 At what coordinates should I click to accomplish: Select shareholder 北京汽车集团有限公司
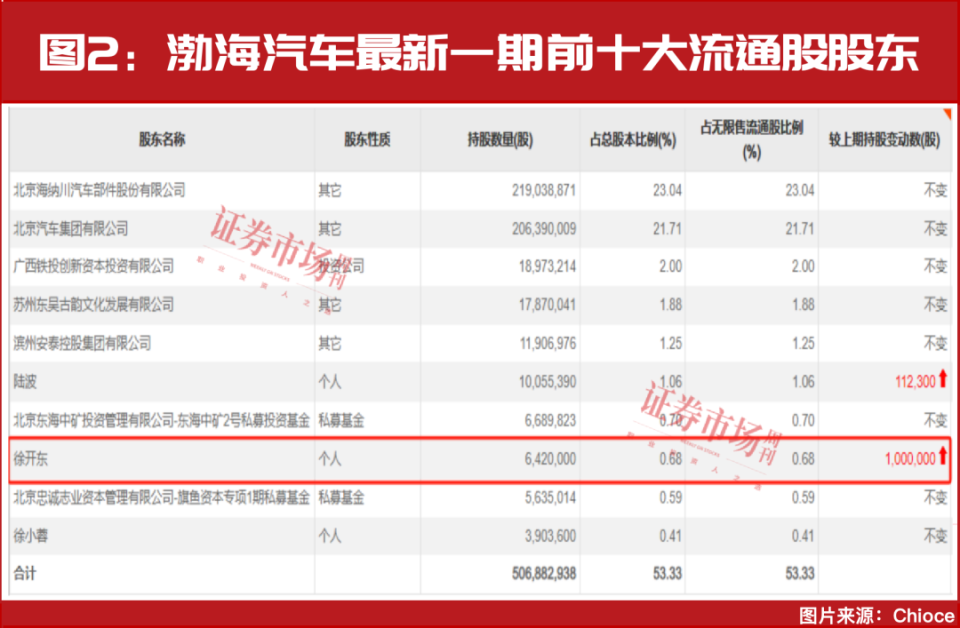(x=71, y=229)
